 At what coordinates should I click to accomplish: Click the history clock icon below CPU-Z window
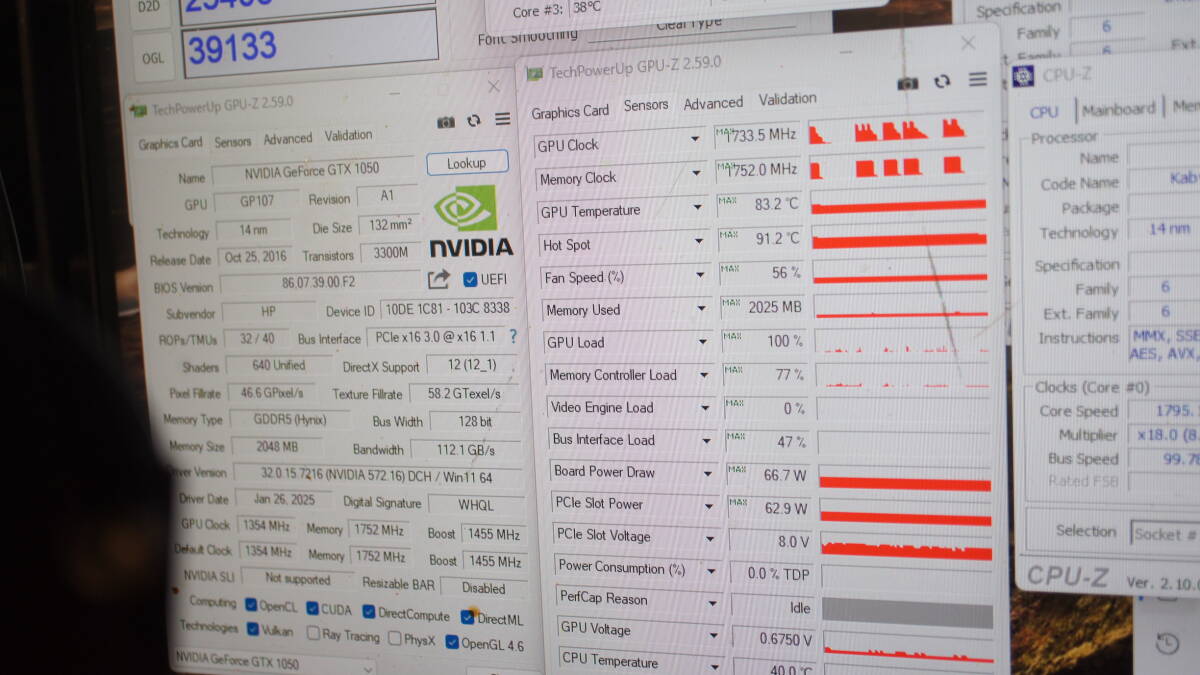click(1167, 643)
